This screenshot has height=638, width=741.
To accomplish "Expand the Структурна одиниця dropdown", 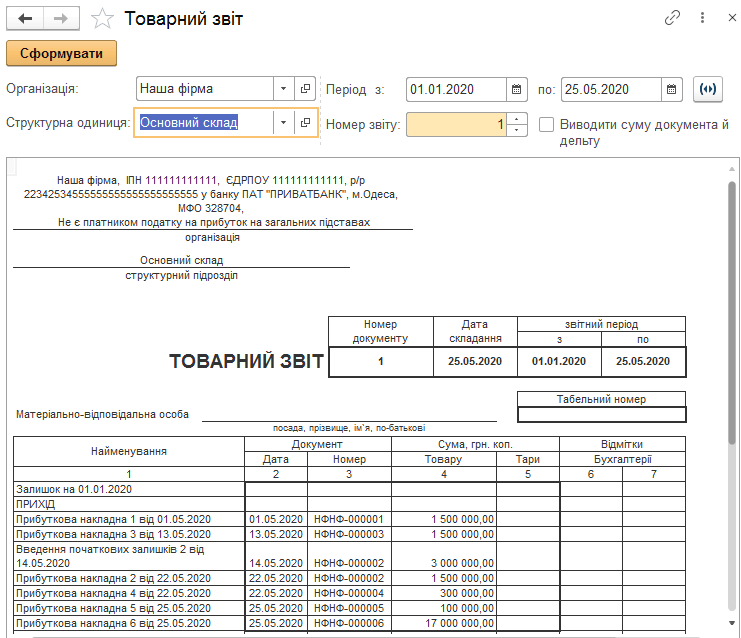I will click(284, 123).
